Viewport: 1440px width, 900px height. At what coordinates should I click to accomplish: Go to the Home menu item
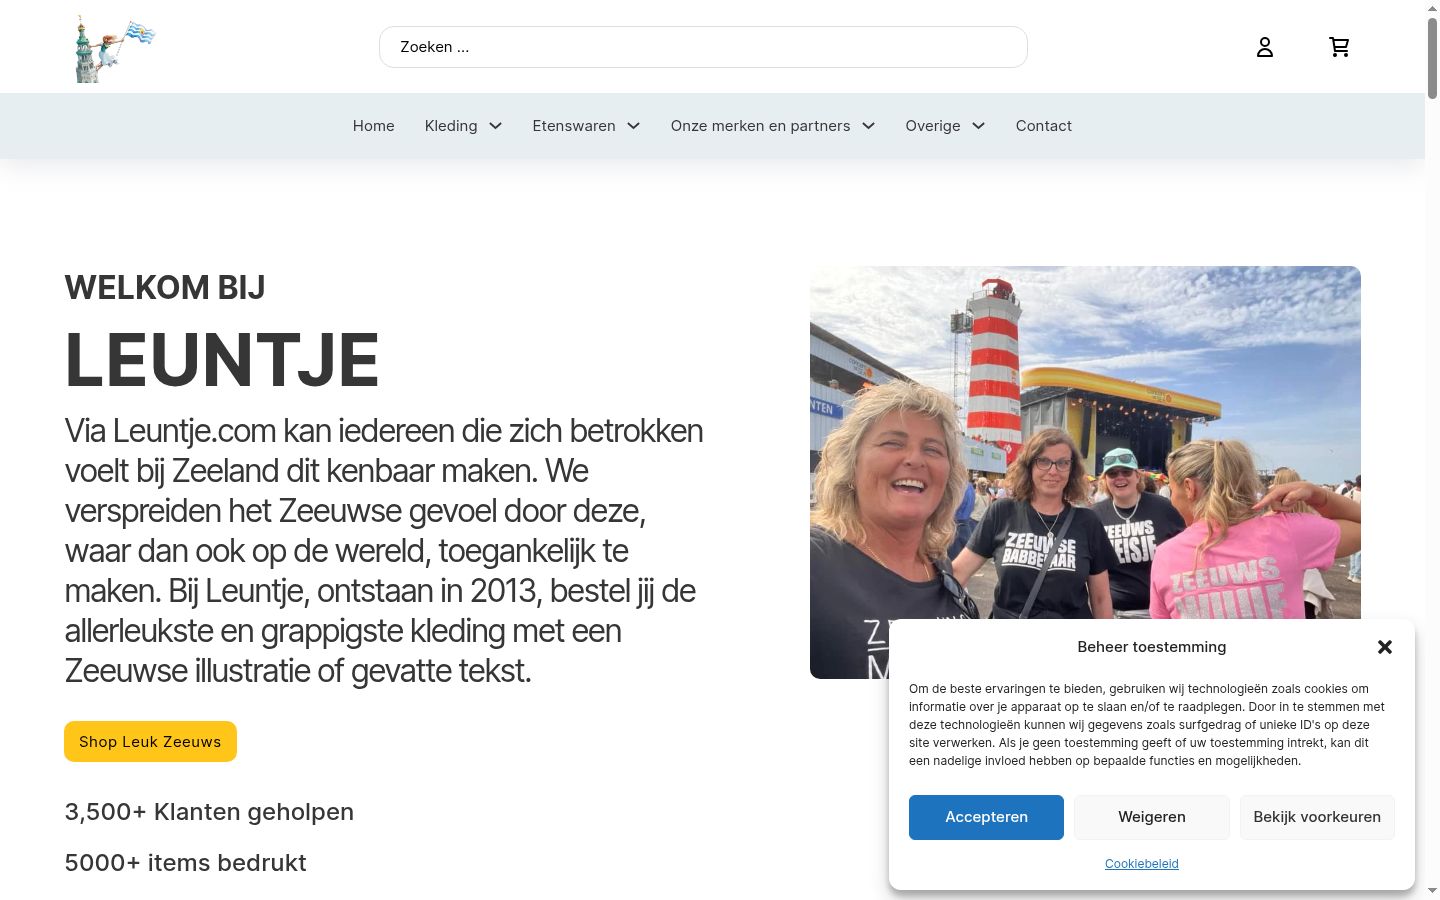click(x=373, y=126)
